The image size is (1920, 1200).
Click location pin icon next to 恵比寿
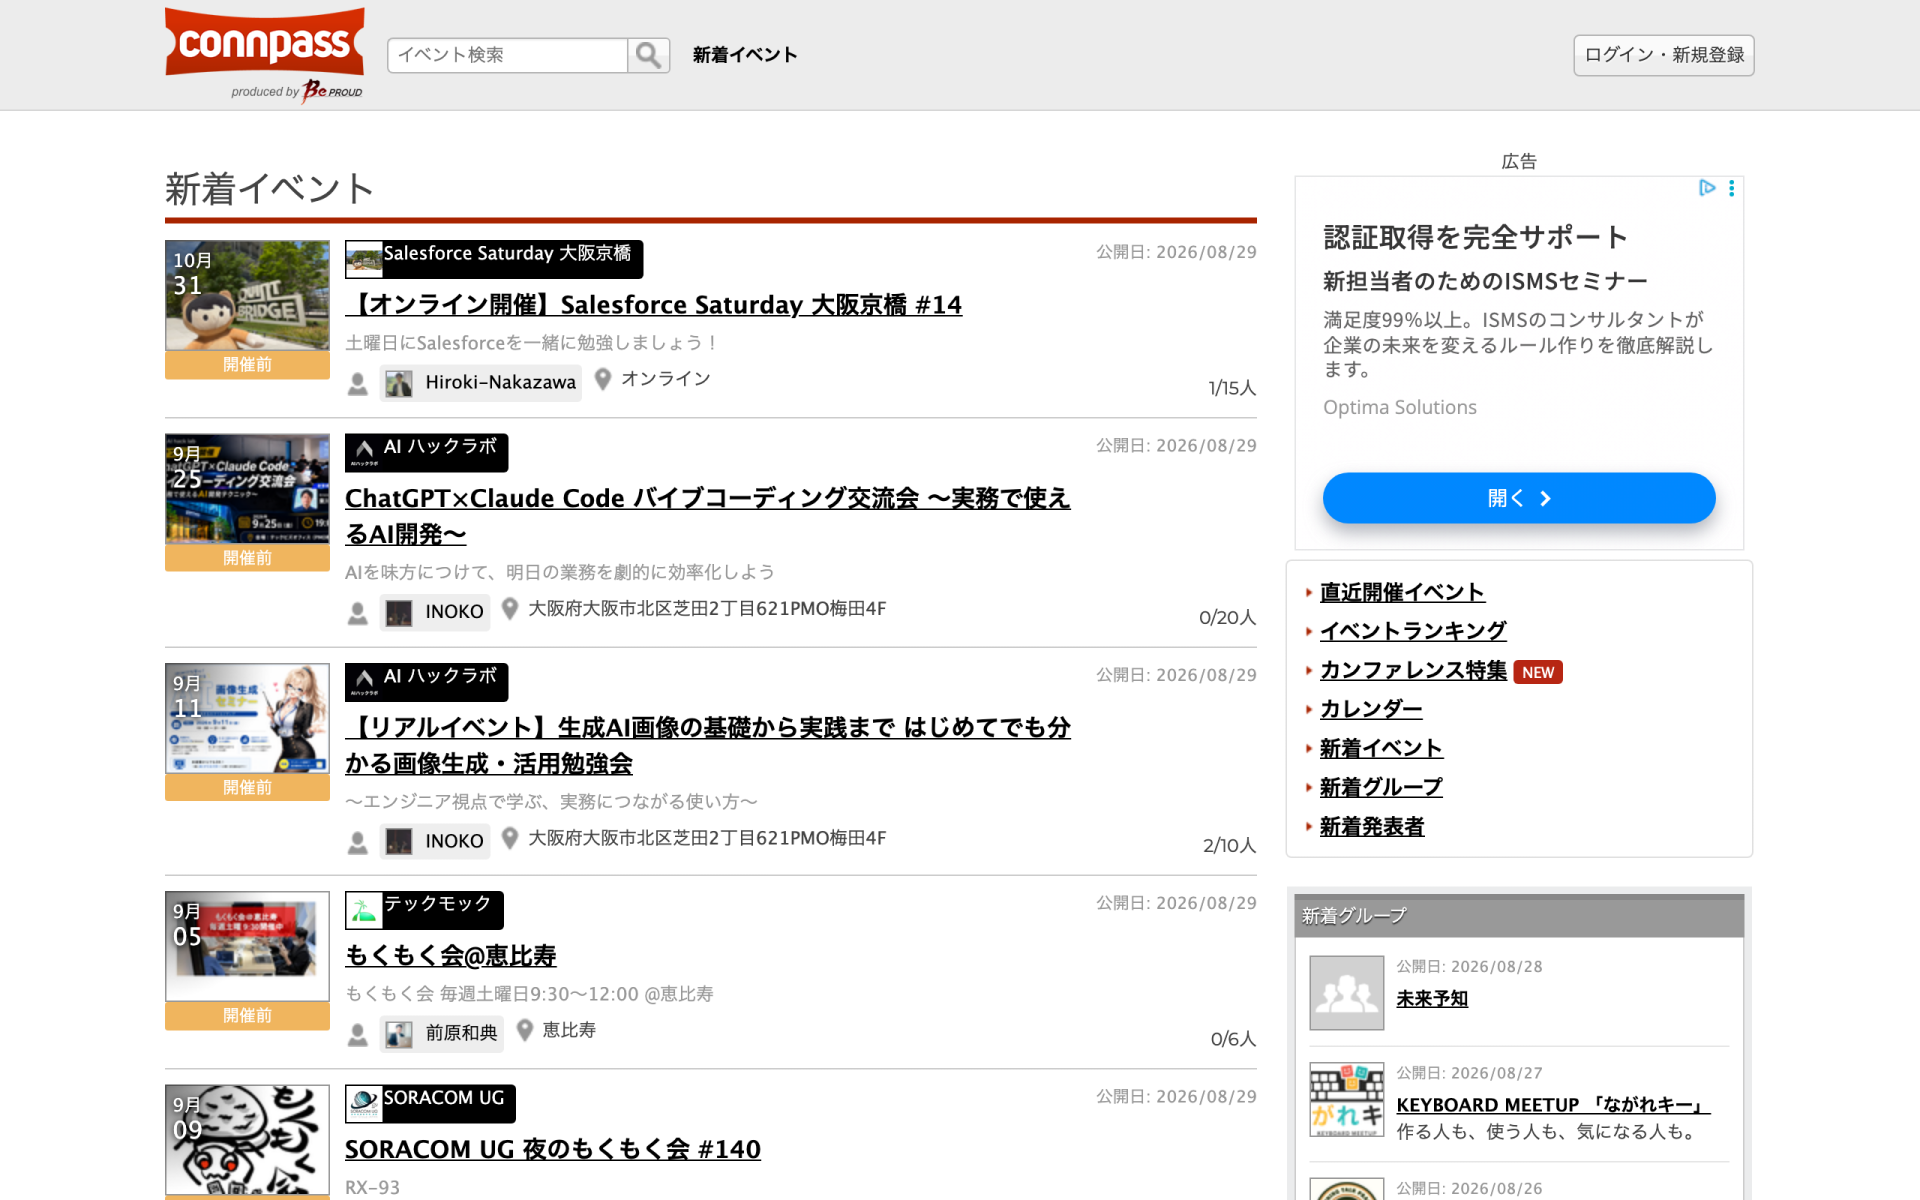pyautogui.click(x=525, y=1030)
